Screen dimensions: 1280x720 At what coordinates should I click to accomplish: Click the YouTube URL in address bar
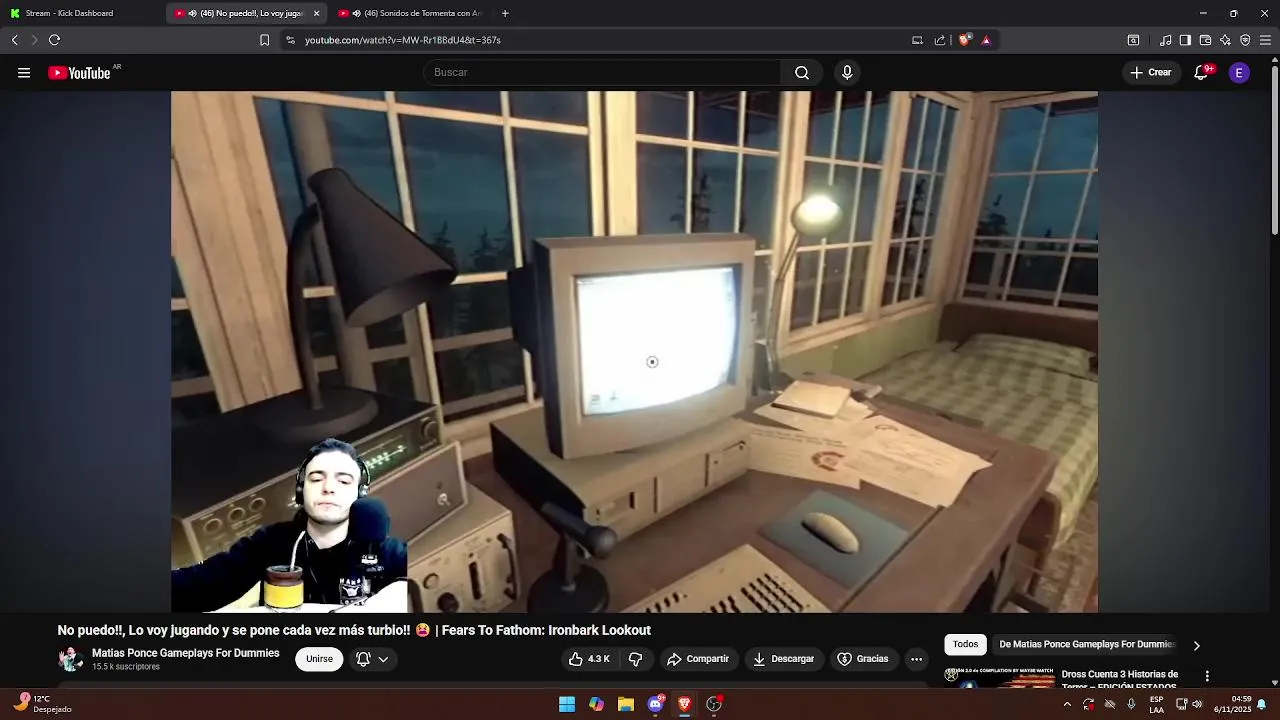tap(403, 40)
